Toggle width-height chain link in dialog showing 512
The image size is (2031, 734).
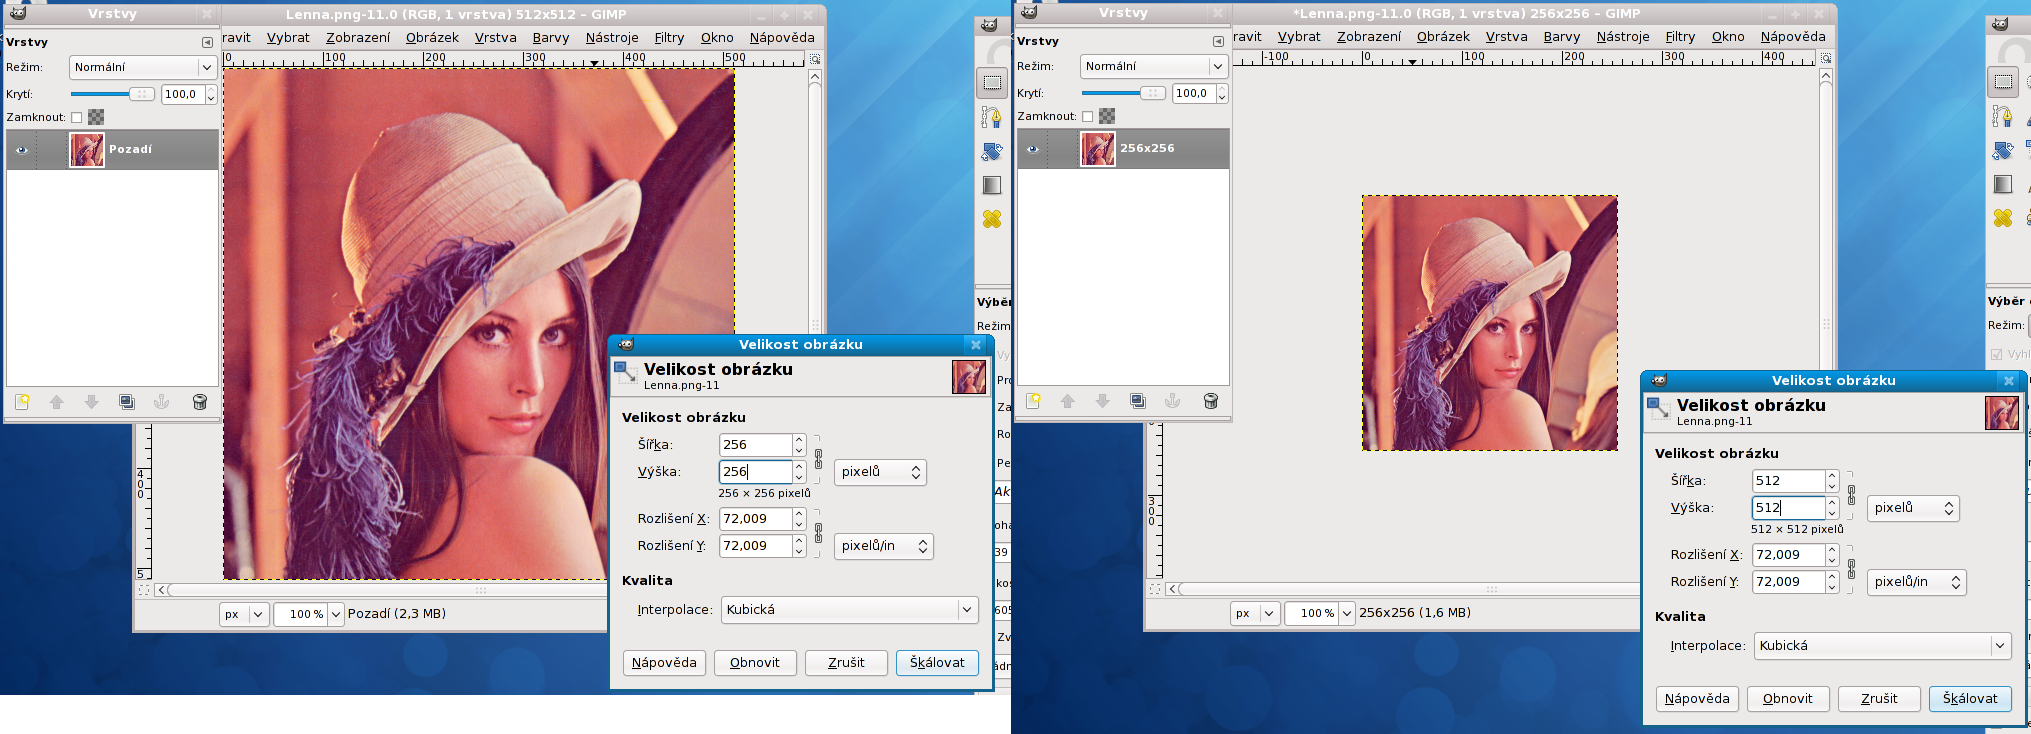pos(1851,495)
